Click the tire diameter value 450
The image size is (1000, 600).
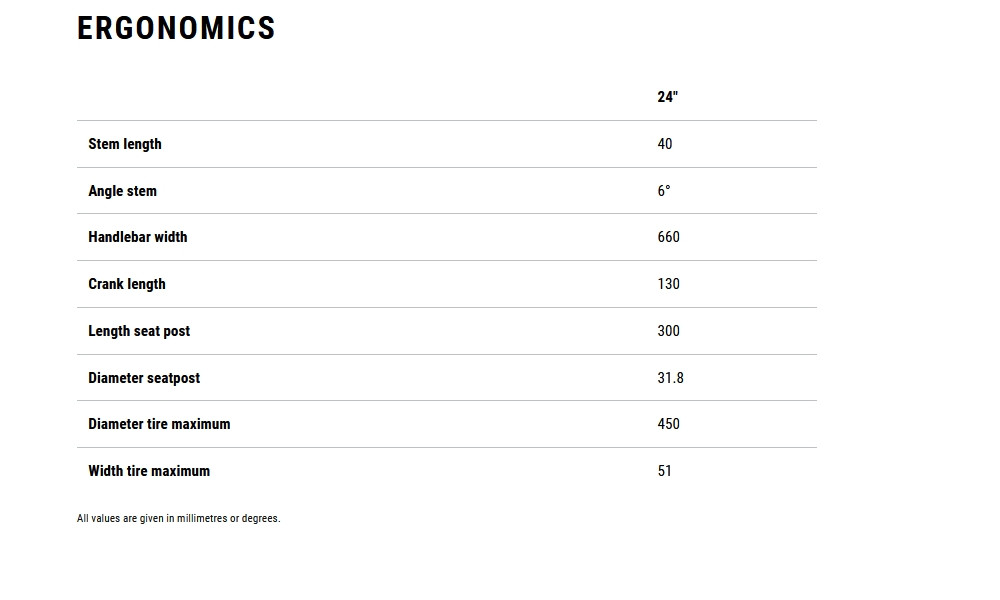[x=669, y=424]
